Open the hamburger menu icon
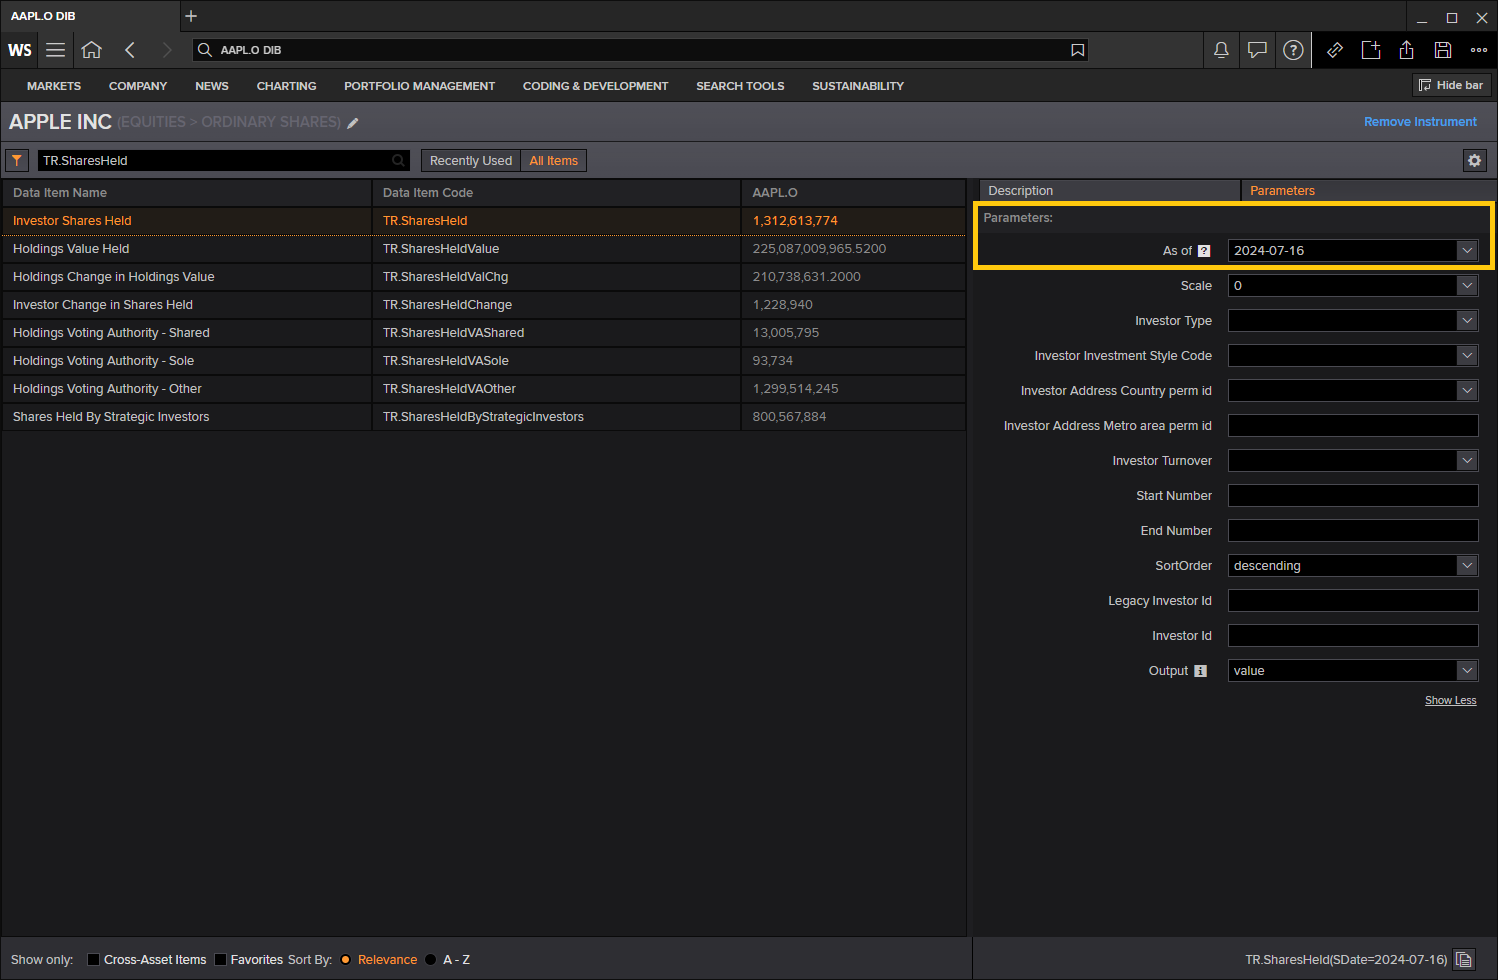Screen dimensions: 1498x980 (x=56, y=50)
